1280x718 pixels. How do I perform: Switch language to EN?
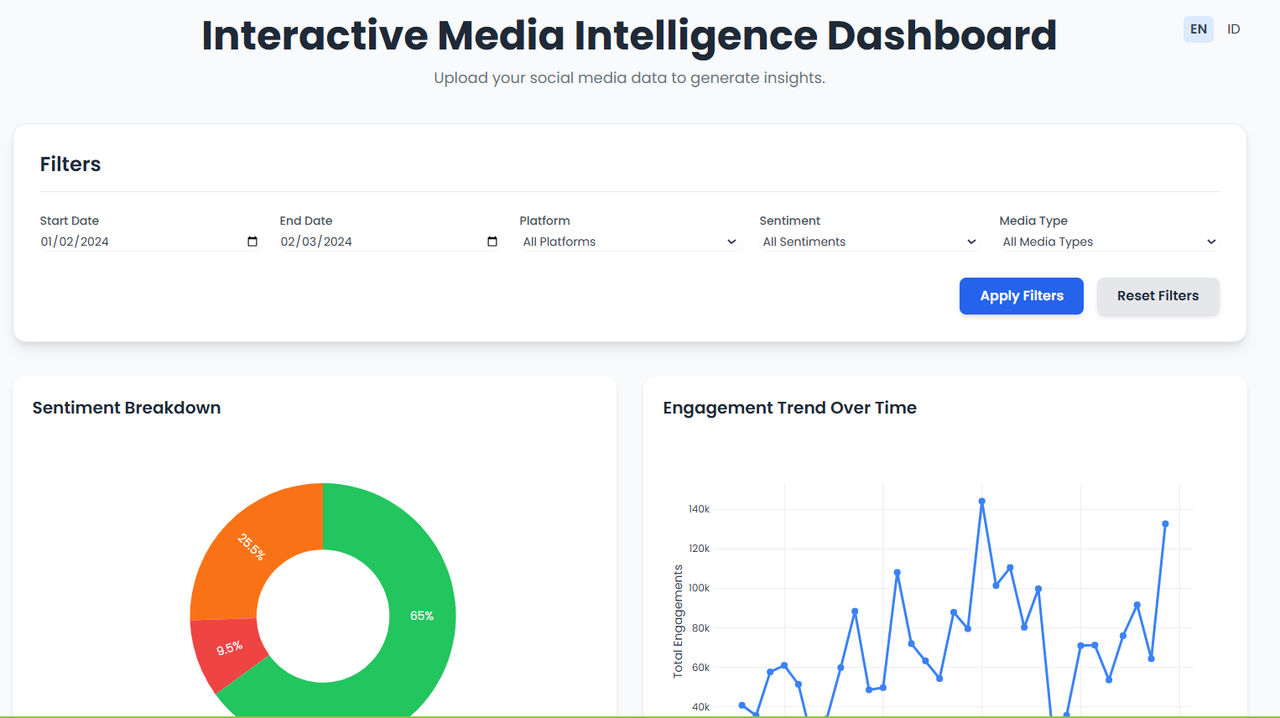click(x=1198, y=29)
